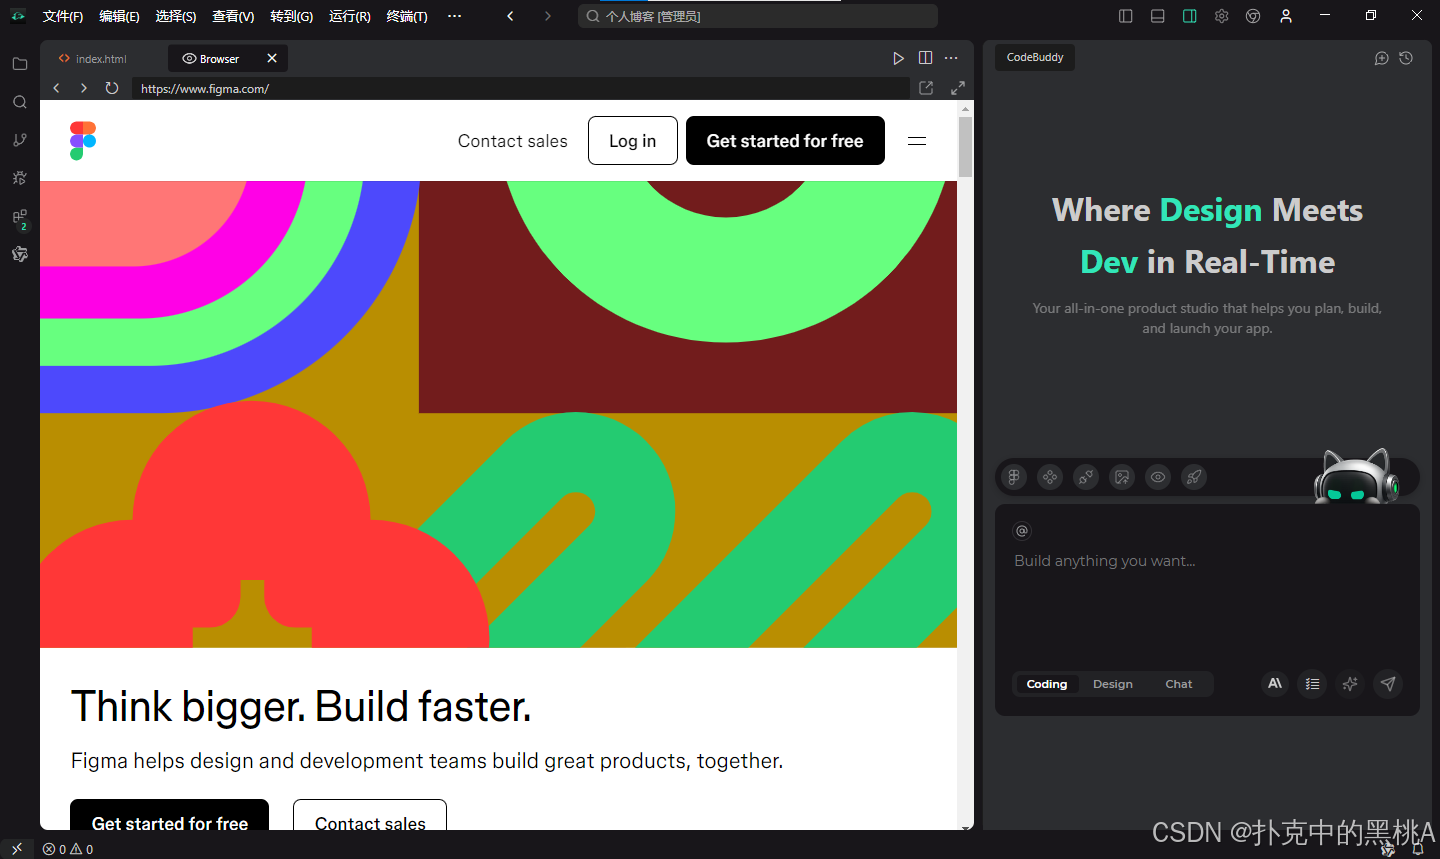Viewport: 1440px width, 859px height.
Task: Open CodeBuddy chat history
Action: (x=1406, y=58)
